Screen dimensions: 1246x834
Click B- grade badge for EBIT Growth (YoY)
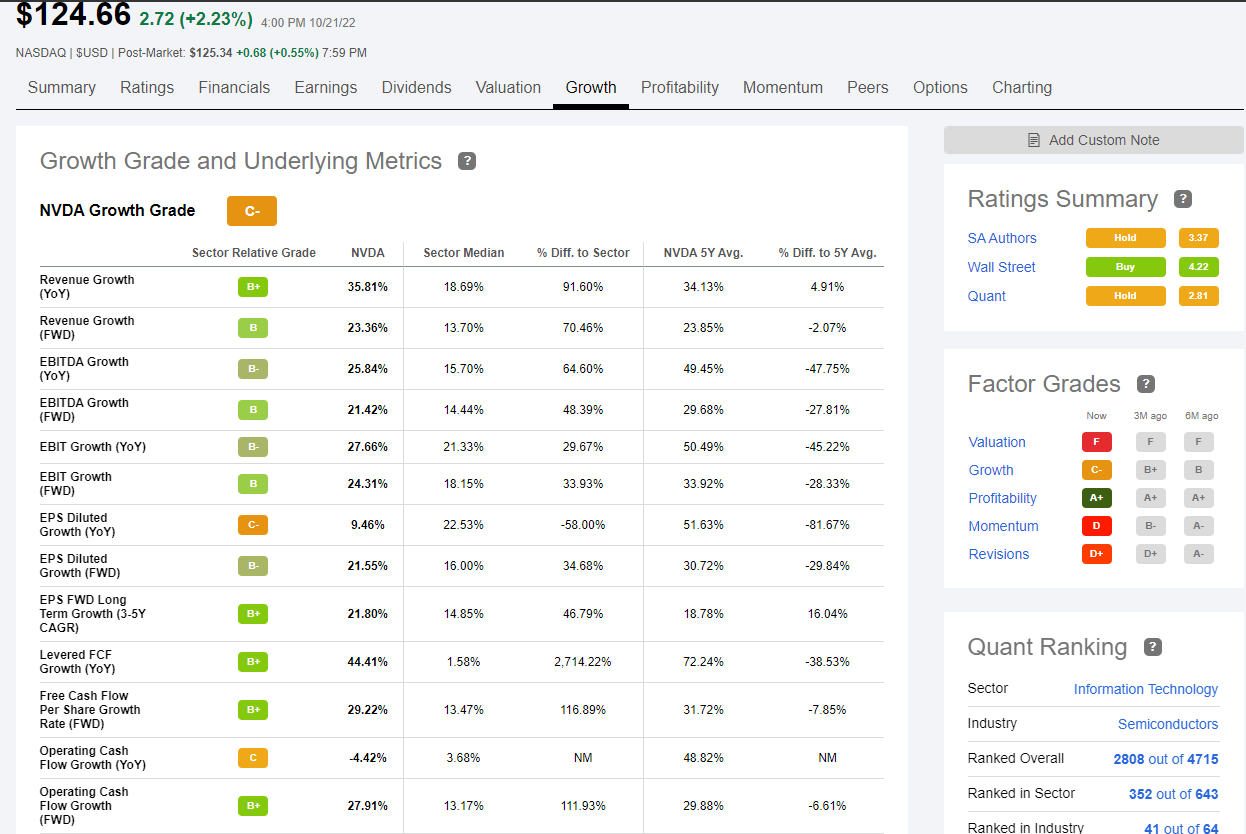[x=253, y=447]
